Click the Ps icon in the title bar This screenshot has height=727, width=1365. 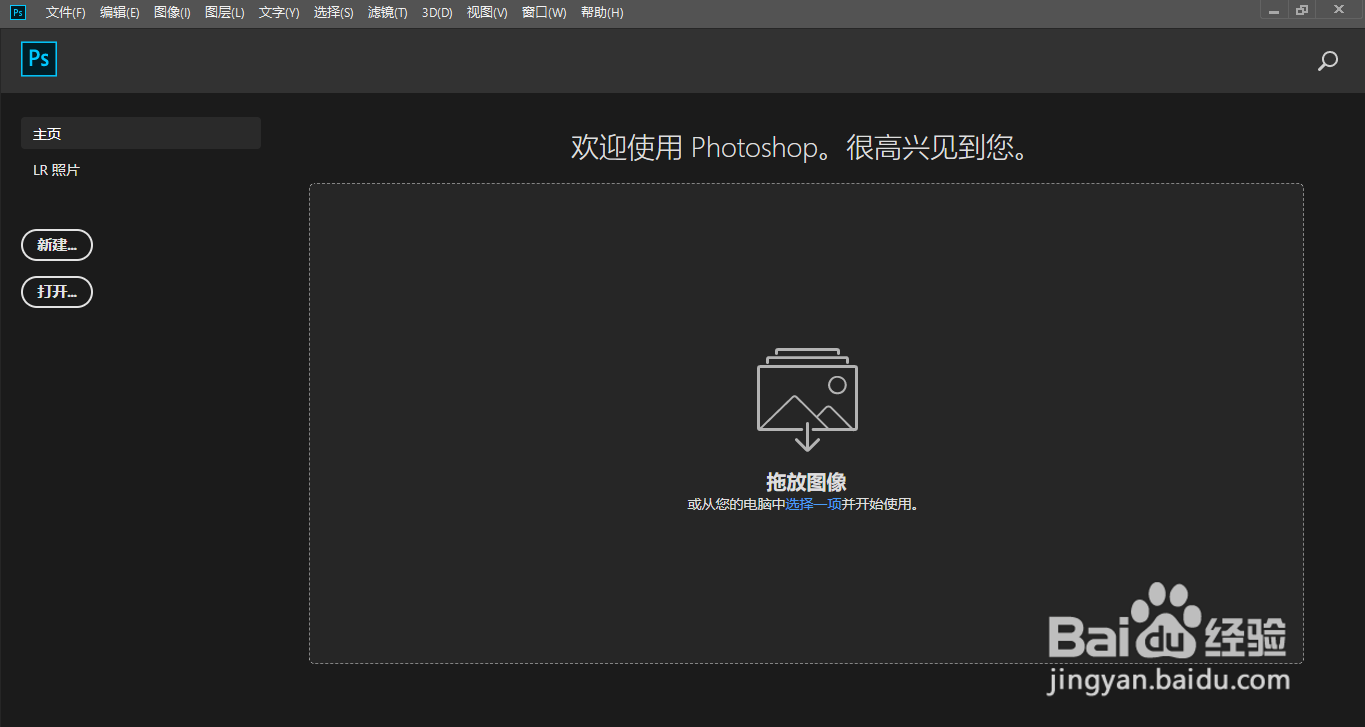point(16,12)
